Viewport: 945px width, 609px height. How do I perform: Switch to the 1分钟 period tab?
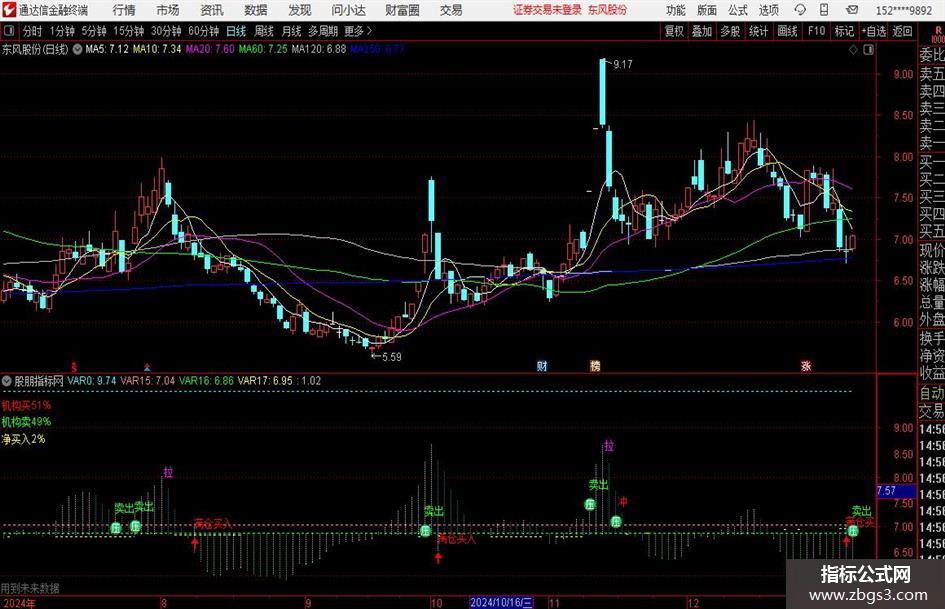62,31
